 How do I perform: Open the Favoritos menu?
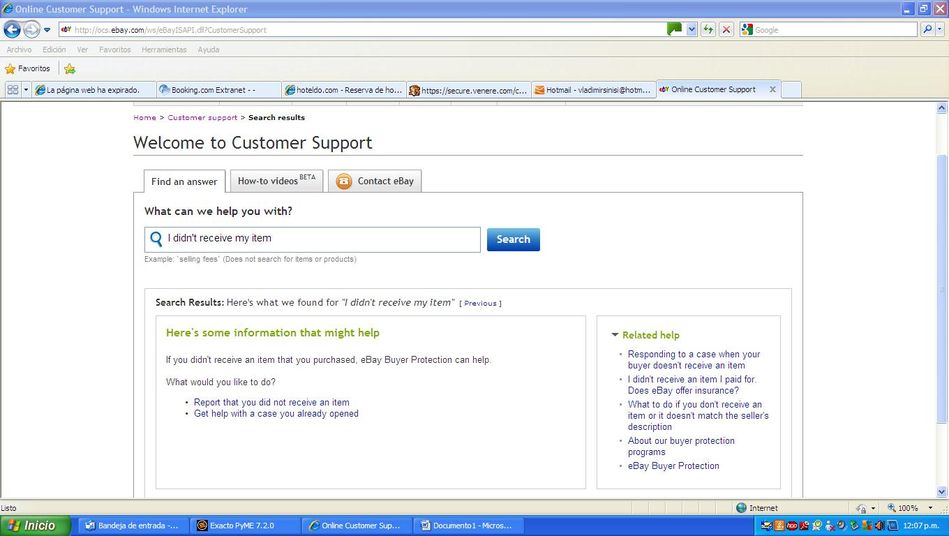[114, 50]
